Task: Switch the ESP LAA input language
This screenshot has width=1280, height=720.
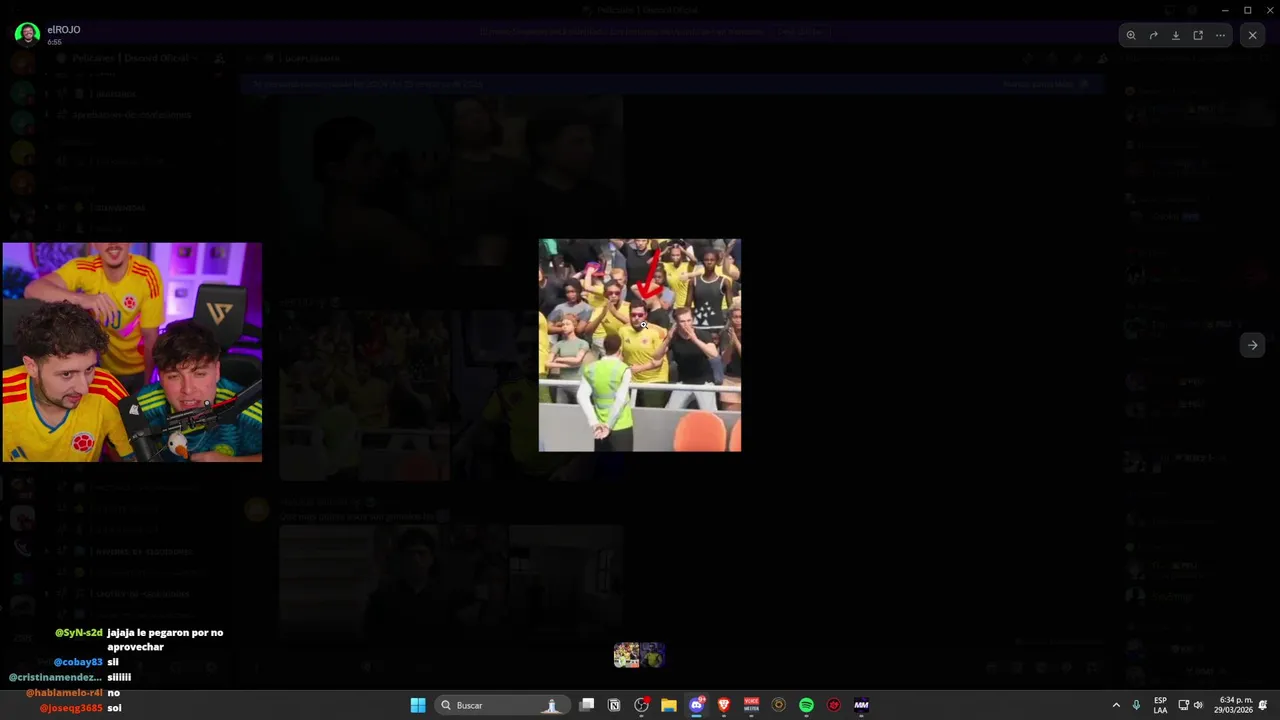Action: [1160, 705]
